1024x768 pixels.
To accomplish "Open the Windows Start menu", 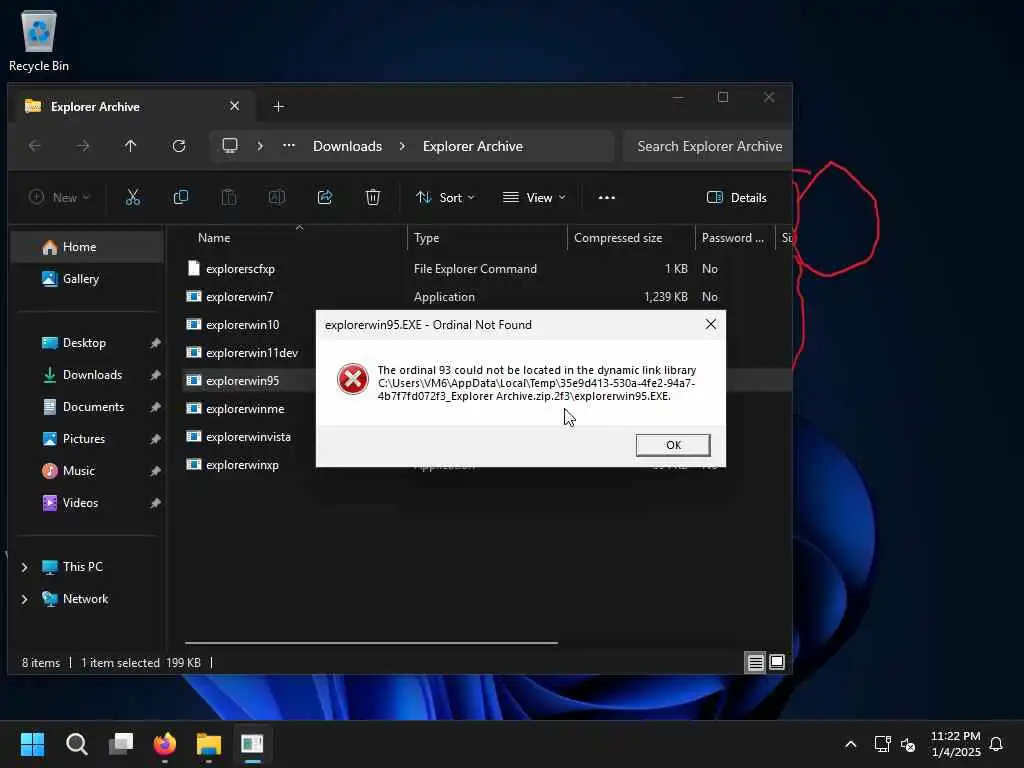I will point(32,744).
